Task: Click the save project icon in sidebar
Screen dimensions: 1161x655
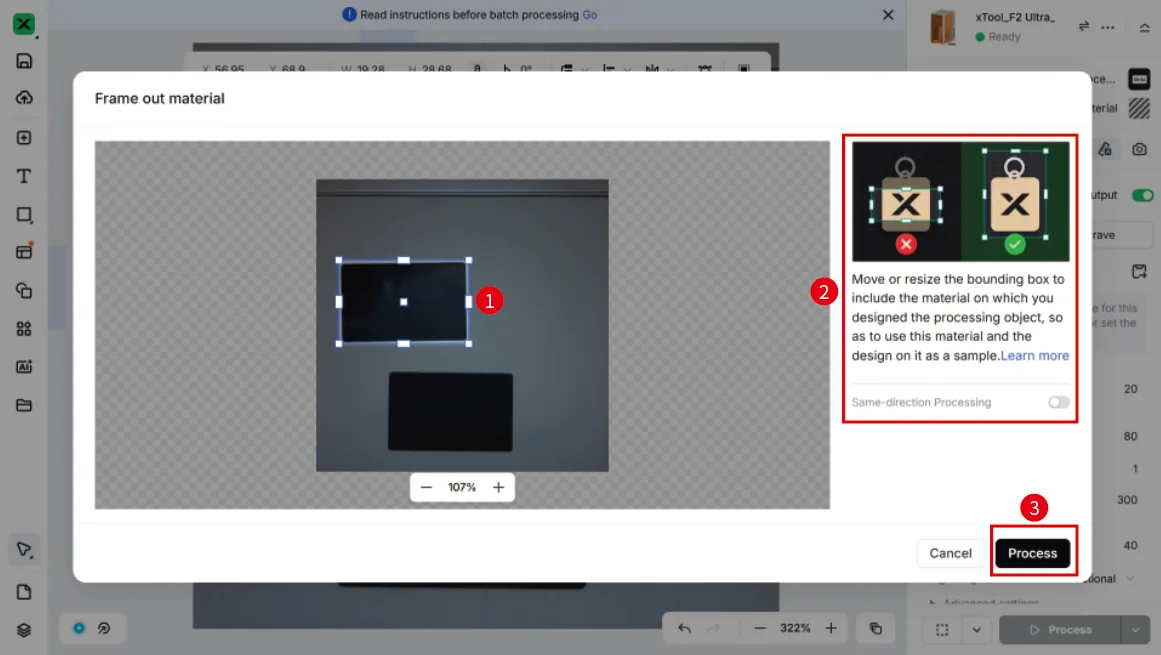Action: [24, 61]
